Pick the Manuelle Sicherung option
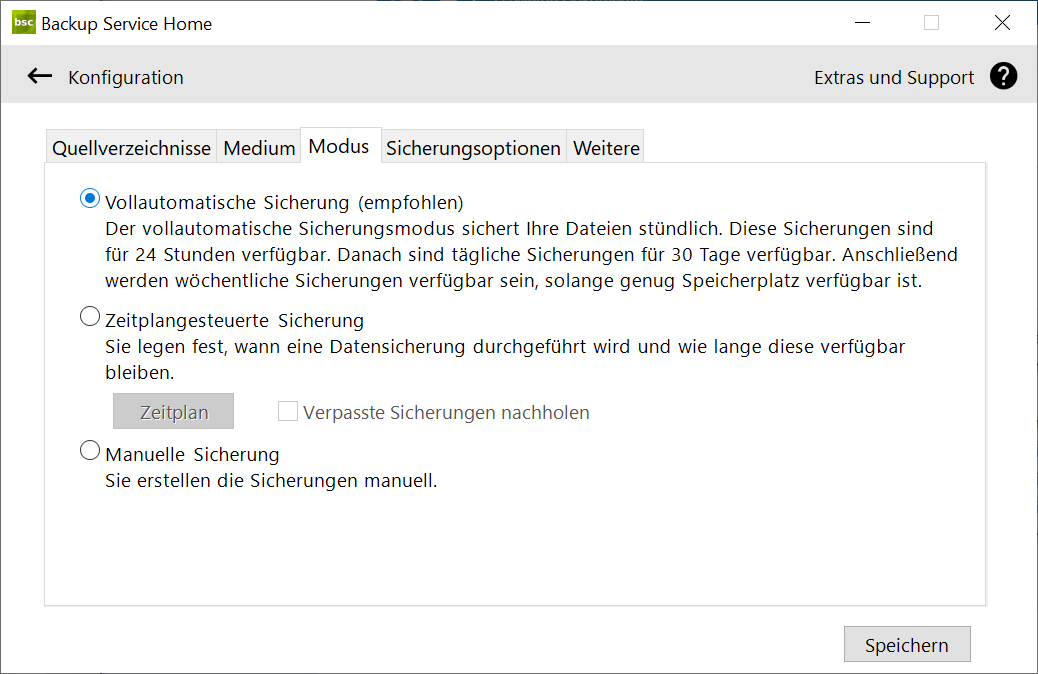 tap(90, 452)
